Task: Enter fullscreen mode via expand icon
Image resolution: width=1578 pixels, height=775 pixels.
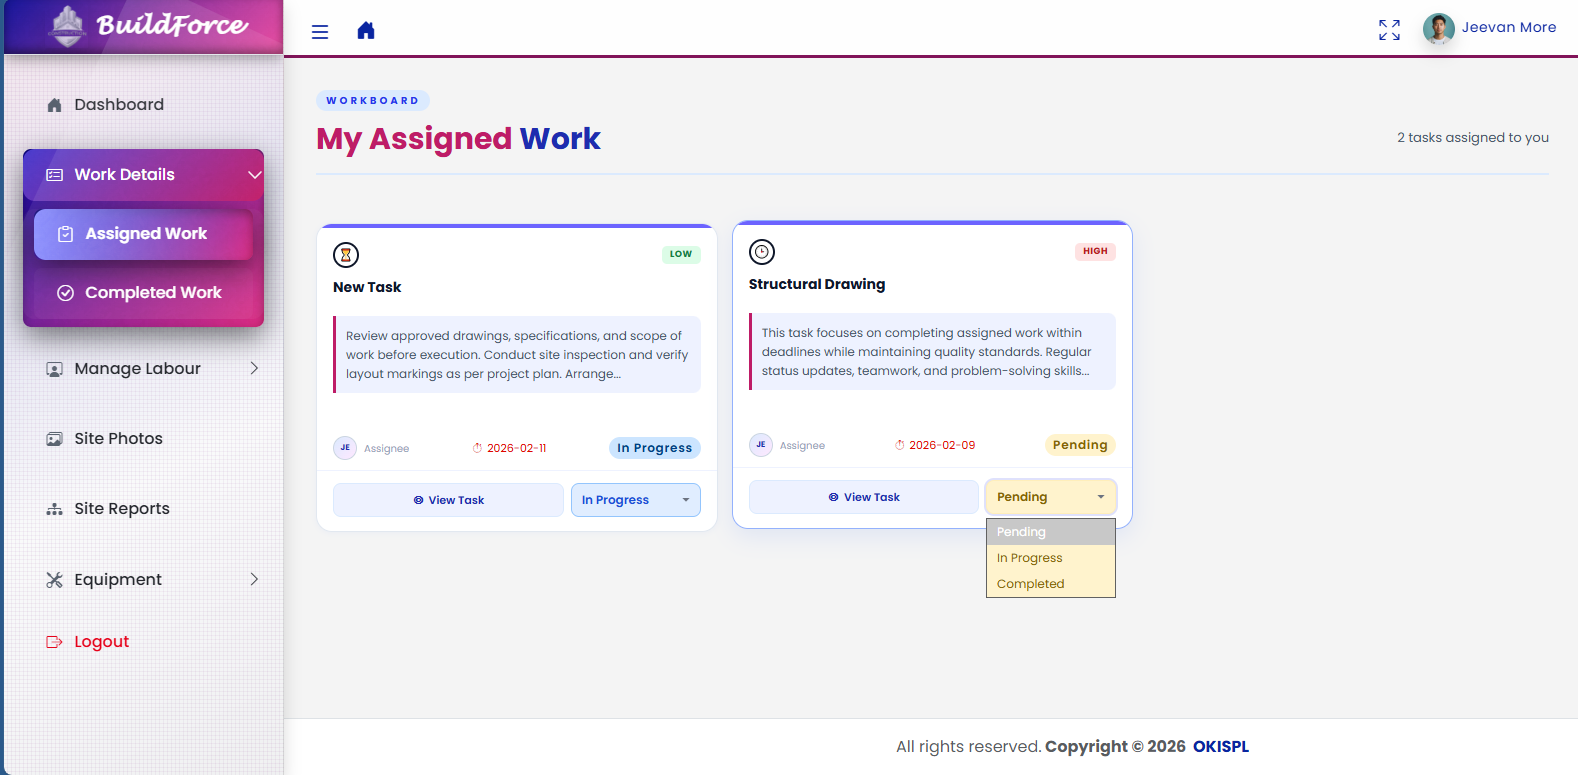Action: click(x=1389, y=30)
